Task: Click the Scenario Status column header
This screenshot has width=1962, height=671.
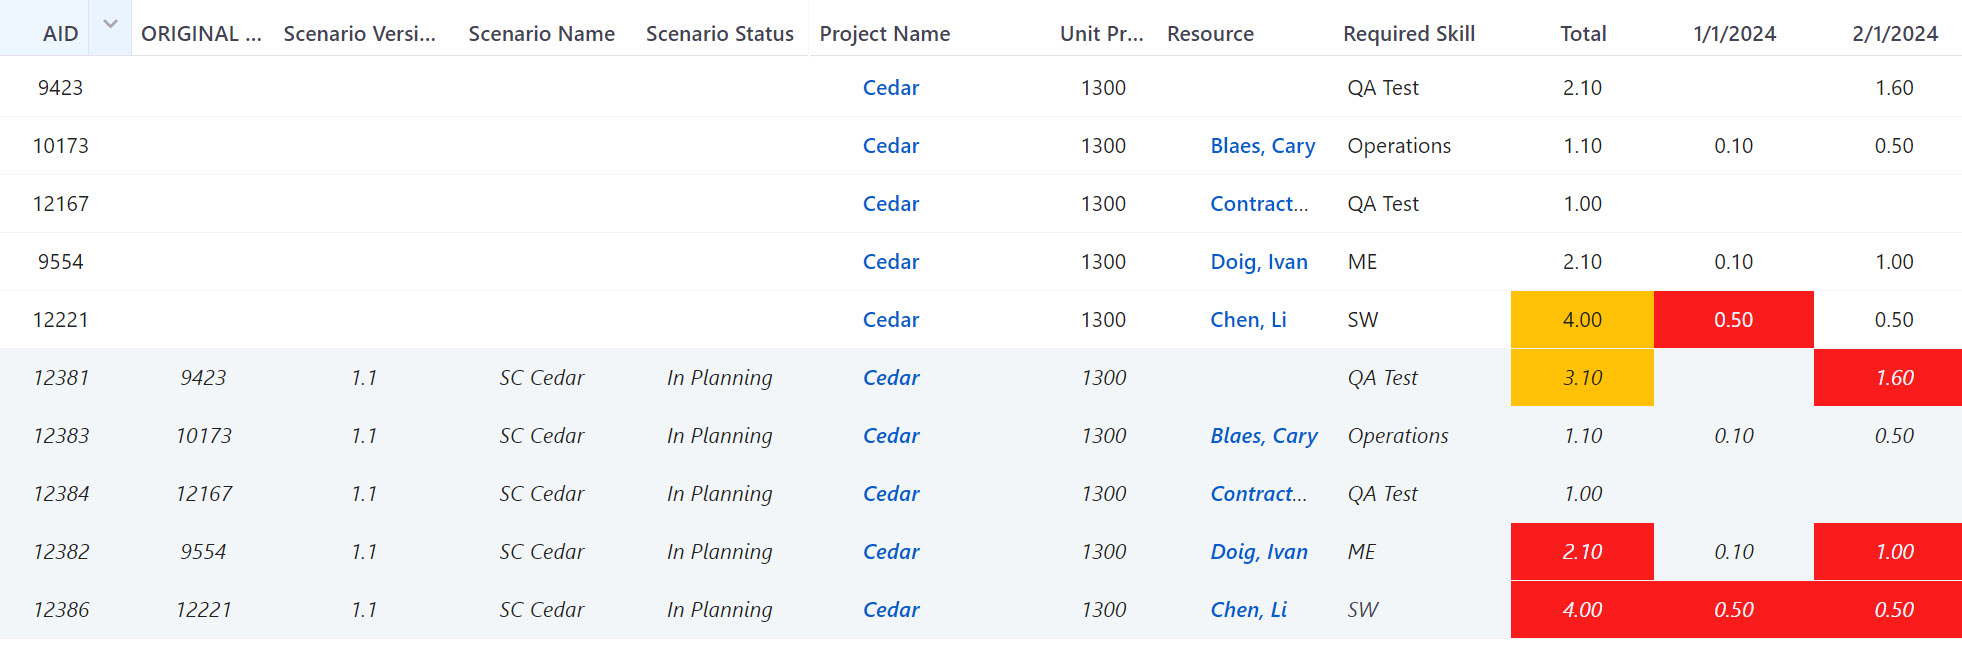Action: pos(719,33)
